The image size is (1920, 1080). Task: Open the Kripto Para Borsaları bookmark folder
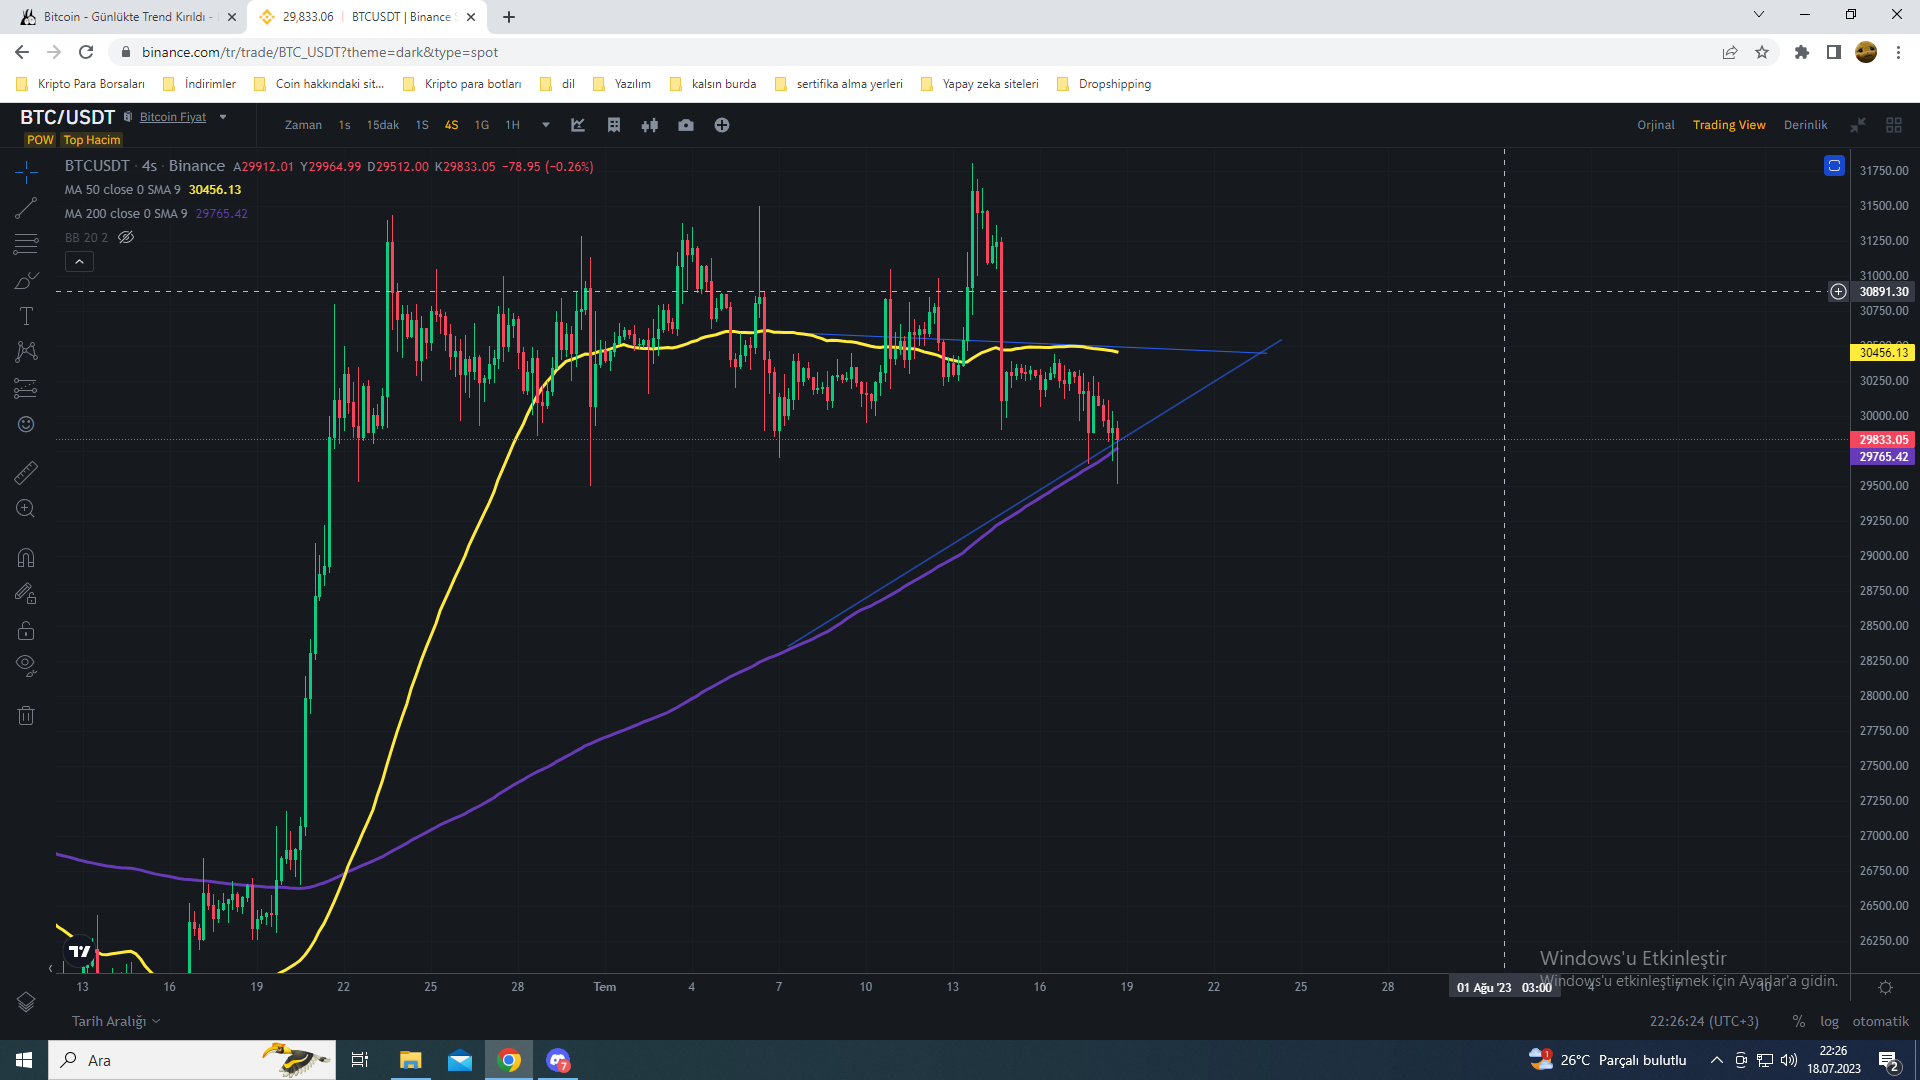click(81, 84)
